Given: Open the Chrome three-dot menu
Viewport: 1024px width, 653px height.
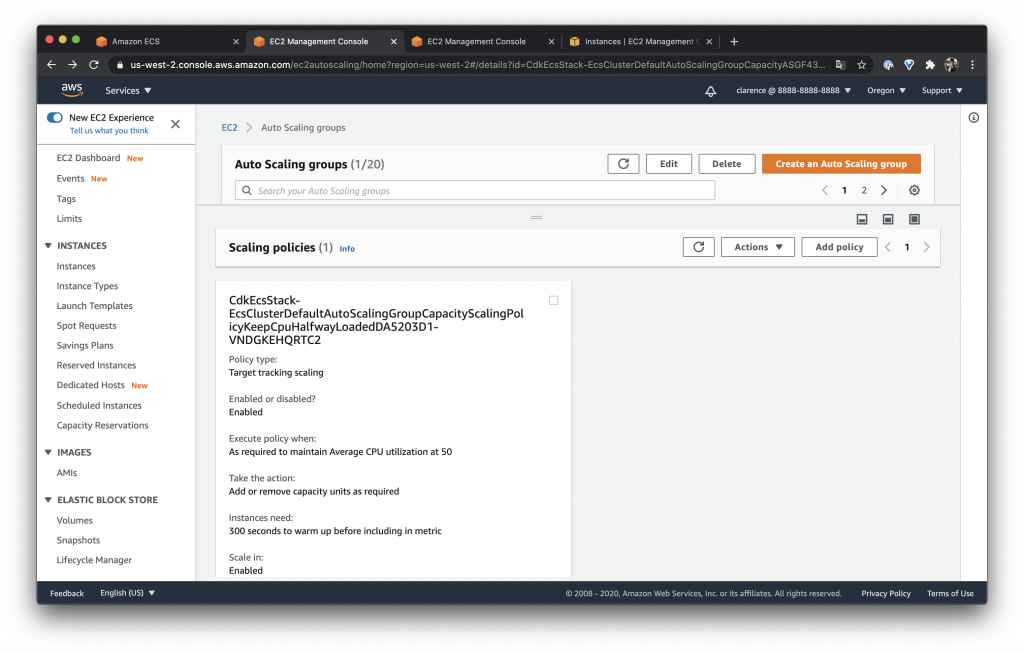Looking at the screenshot, I should tap(972, 65).
